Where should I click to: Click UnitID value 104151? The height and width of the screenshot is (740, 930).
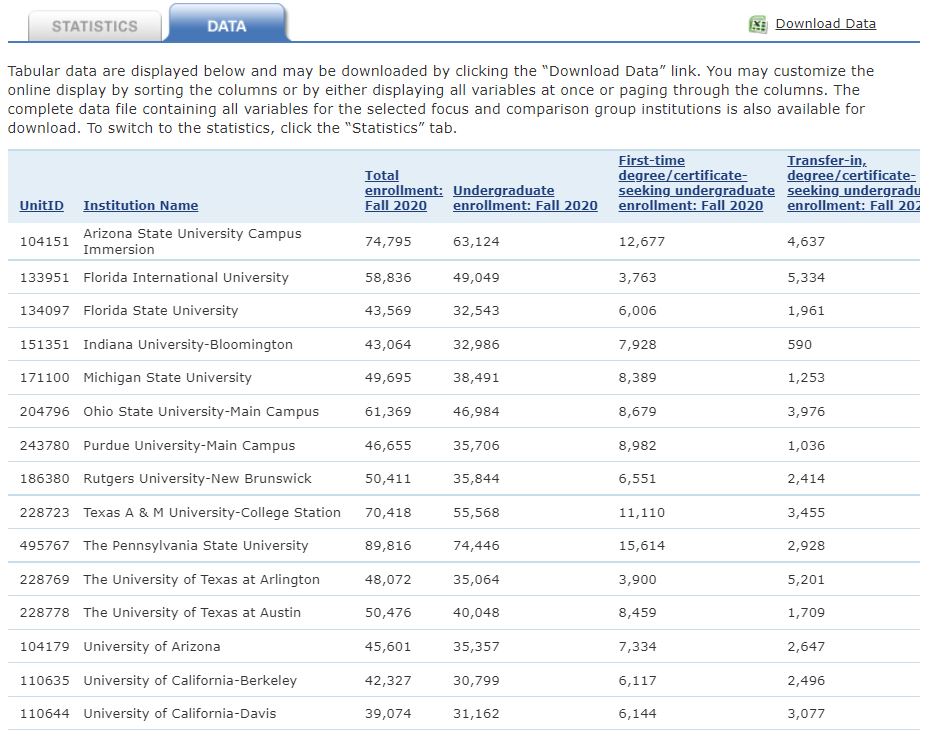coord(44,242)
